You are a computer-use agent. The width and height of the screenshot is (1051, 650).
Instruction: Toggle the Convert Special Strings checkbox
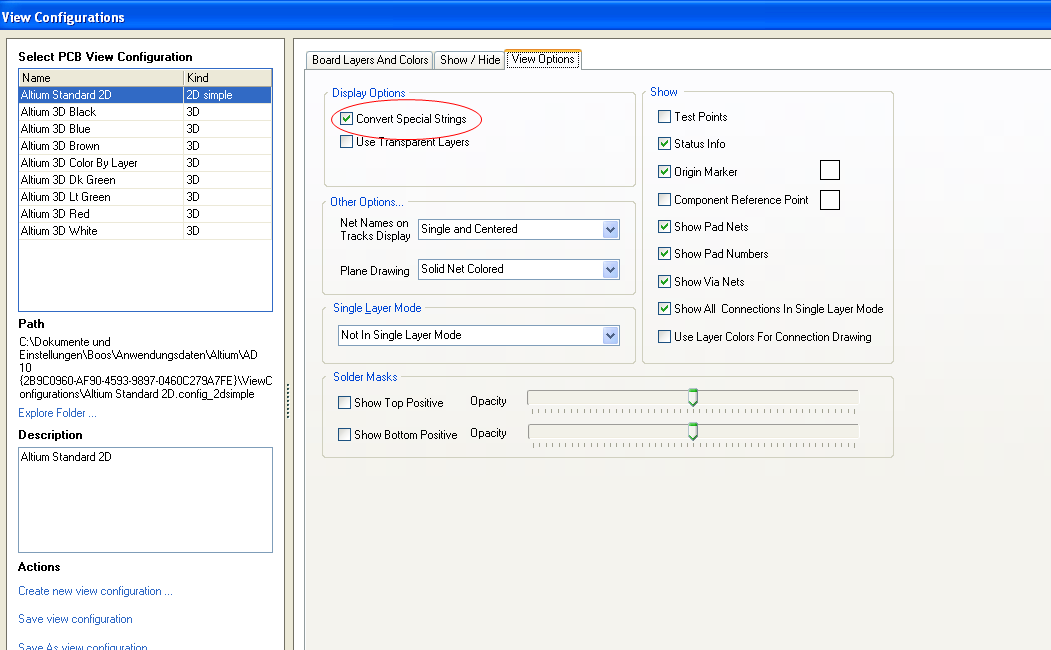tap(347, 119)
